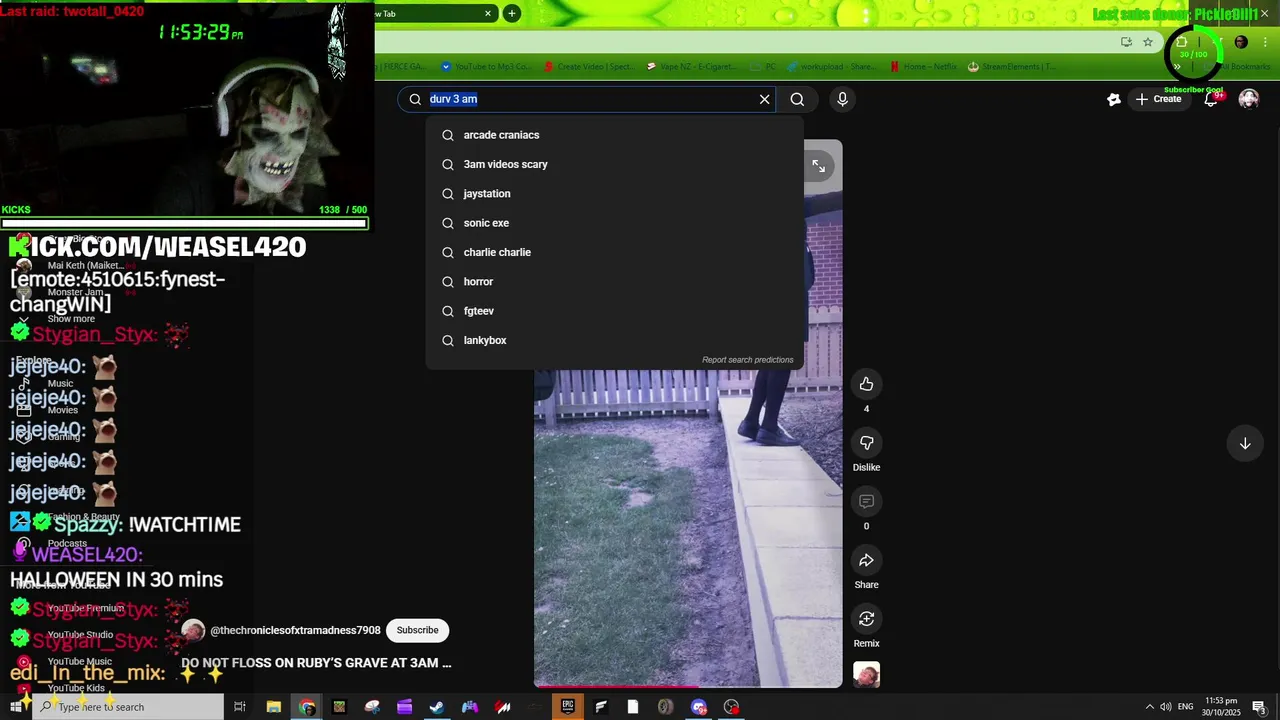Bookmark this page with the star icon

coord(1148,42)
